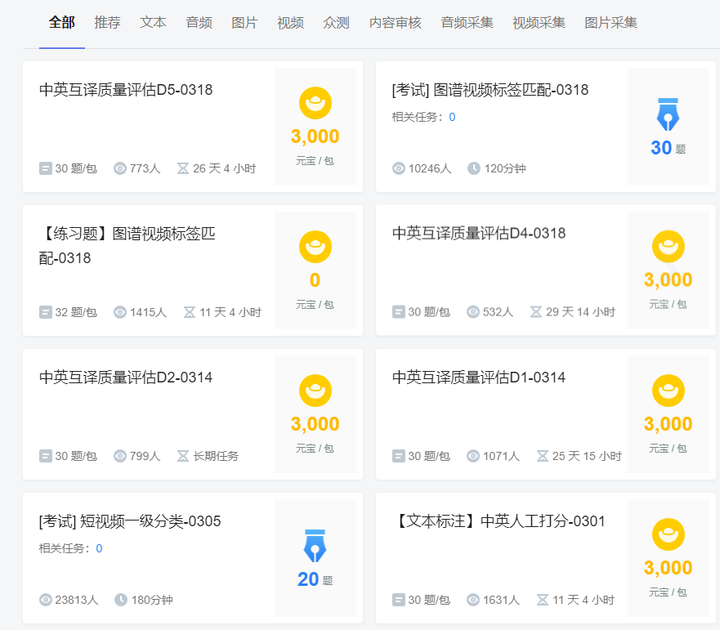Screen dimensions: 720x630
Task: Click the eye icon beside 10246人
Action: [399, 169]
